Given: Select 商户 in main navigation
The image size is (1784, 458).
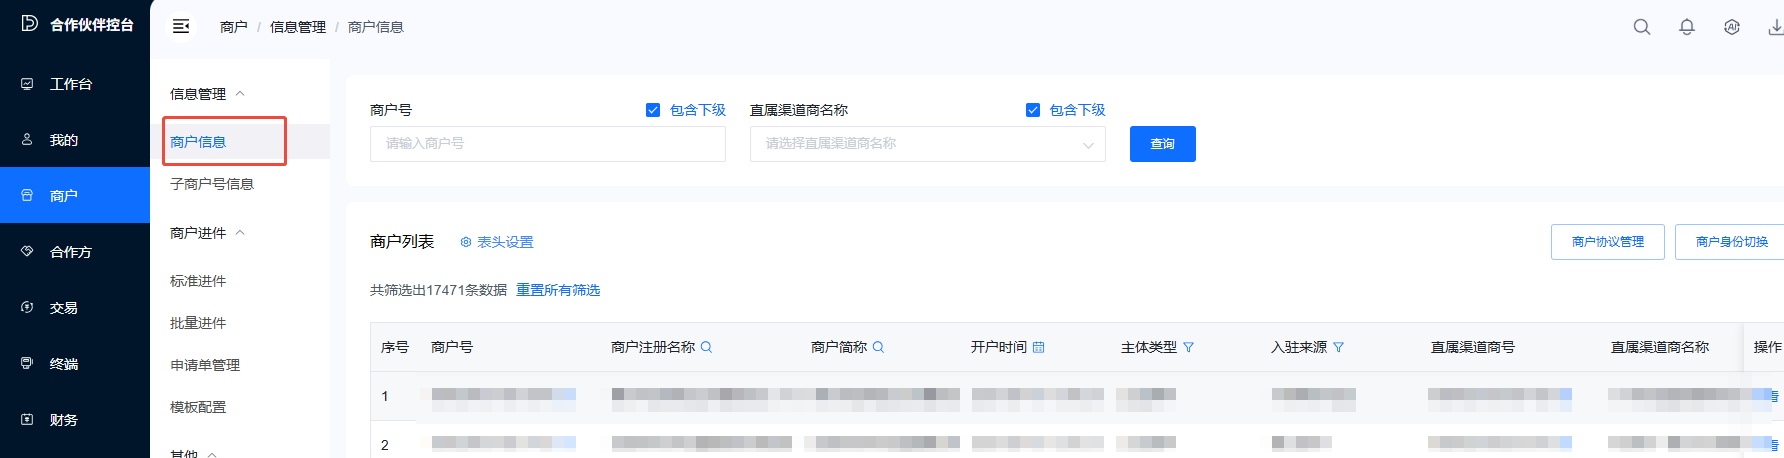Looking at the screenshot, I should 75,195.
